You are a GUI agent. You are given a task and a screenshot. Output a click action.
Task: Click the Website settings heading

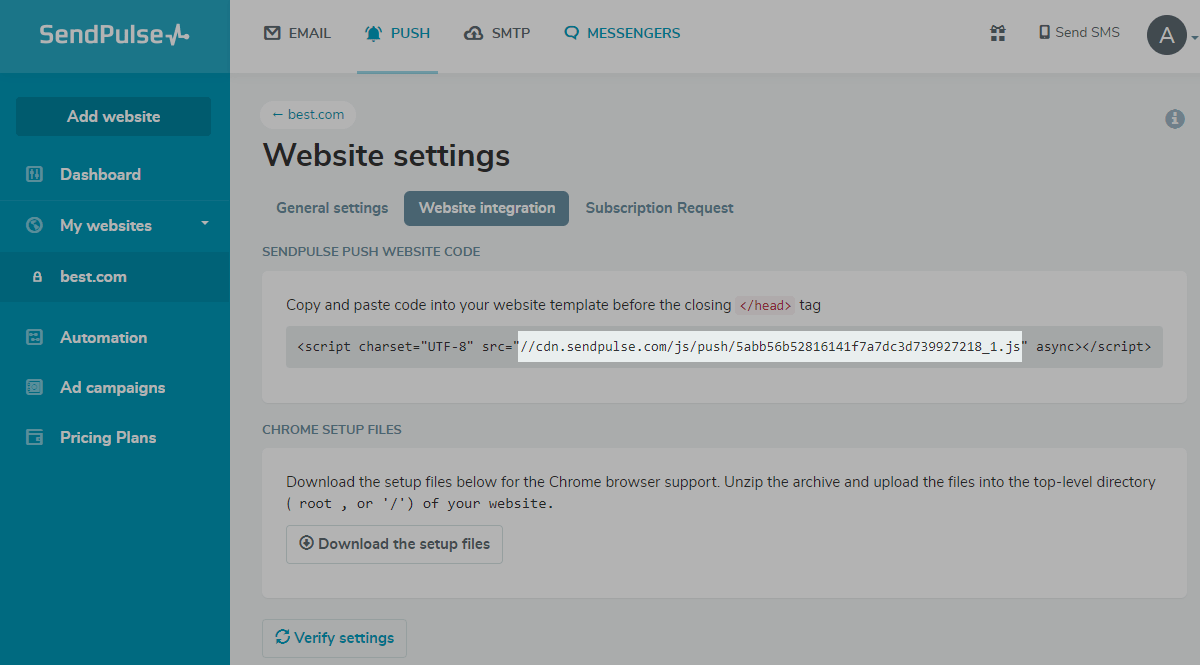(386, 156)
